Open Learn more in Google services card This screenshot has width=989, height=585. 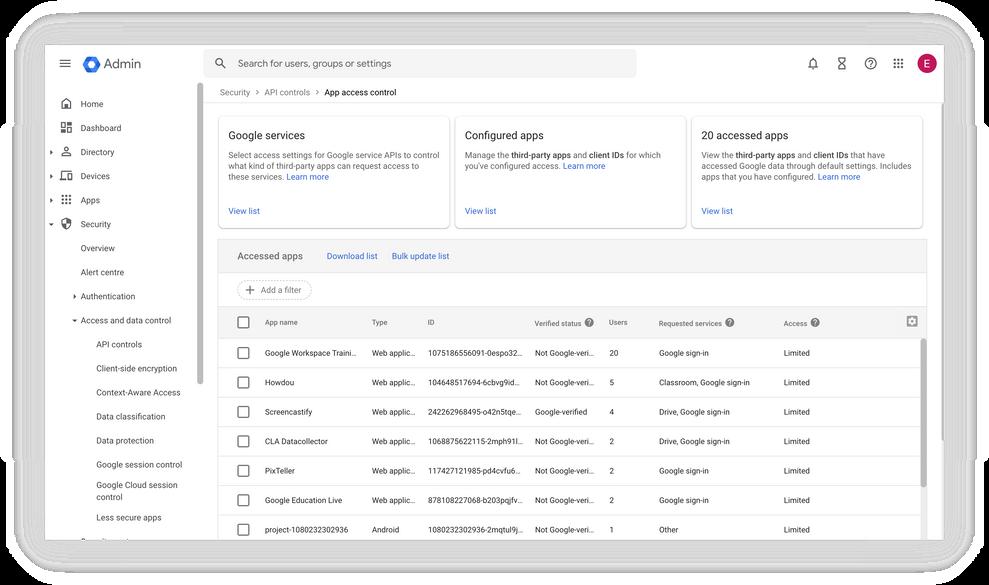[x=308, y=177]
